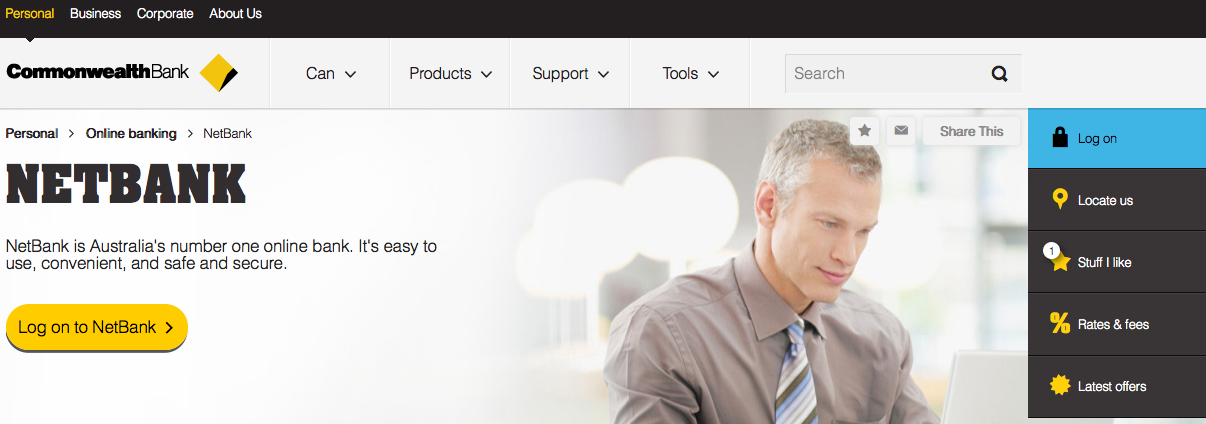Open the Support dropdown menu
The height and width of the screenshot is (424, 1206).
(570, 73)
